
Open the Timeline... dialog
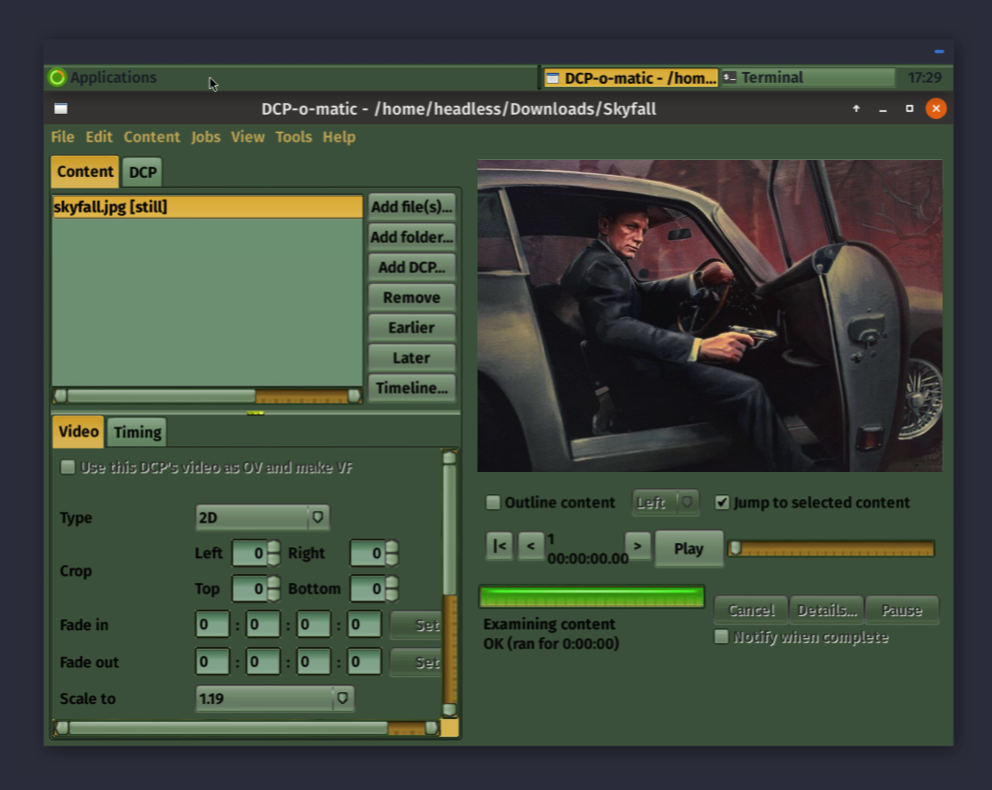(411, 388)
